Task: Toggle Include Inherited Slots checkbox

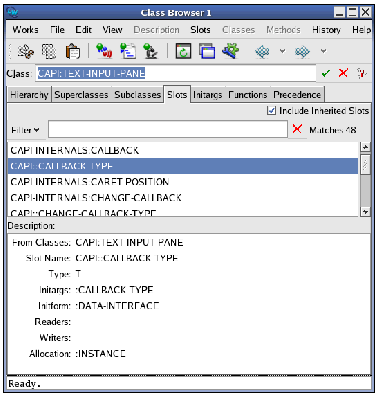Action: (x=271, y=110)
